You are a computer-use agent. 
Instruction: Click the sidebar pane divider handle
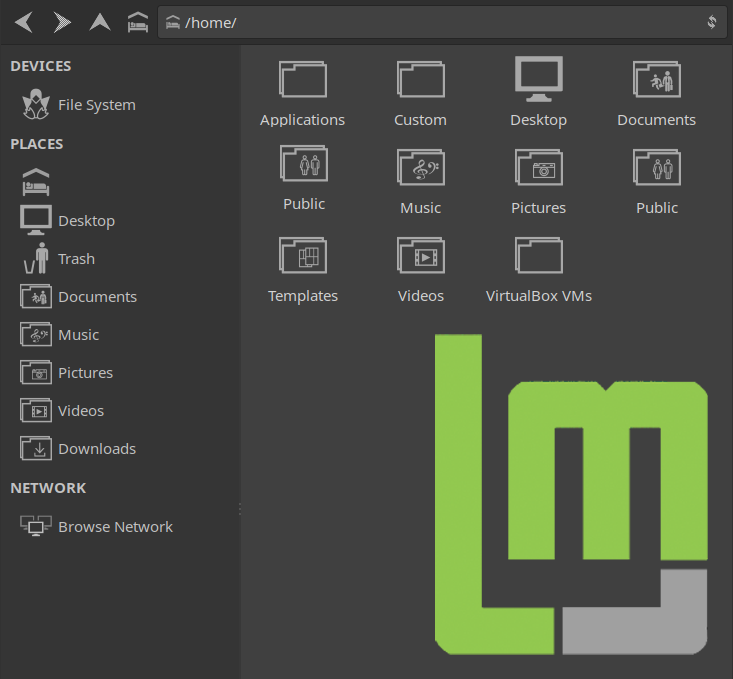240,509
